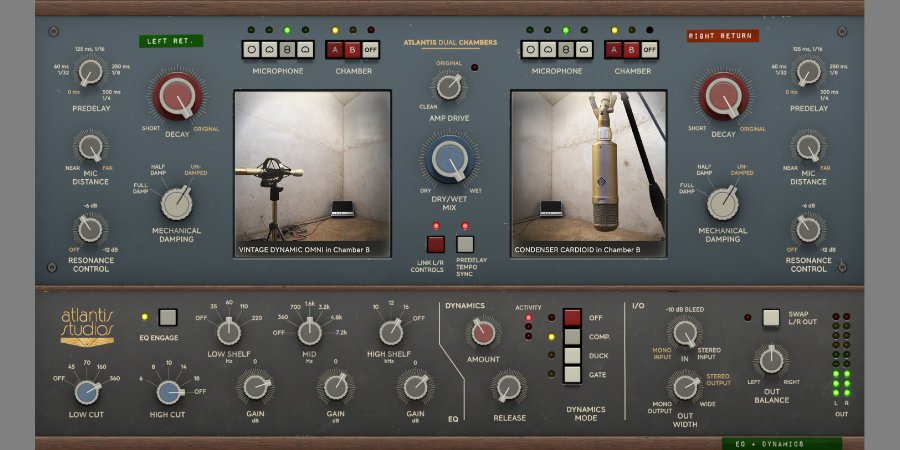The width and height of the screenshot is (900, 450).
Task: Select second microphone pattern button, right channel
Action: (548, 49)
